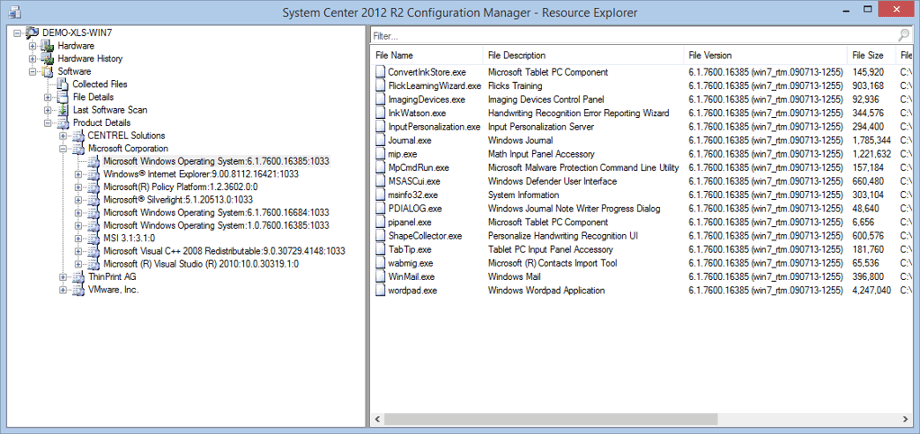Click the file icon beside InkWatson.exe
920x434 pixels.
click(380, 113)
